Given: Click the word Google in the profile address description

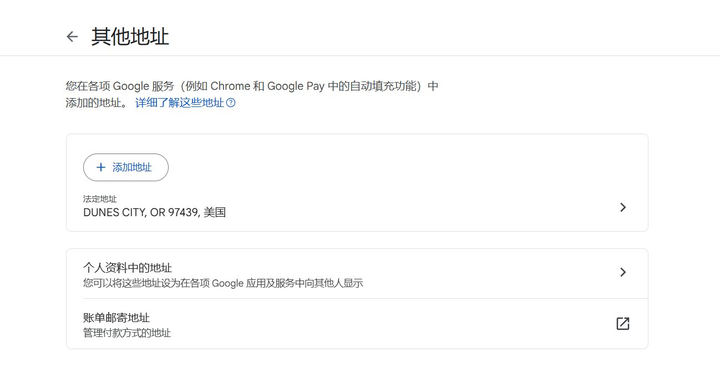Looking at the screenshot, I should pyautogui.click(x=227, y=283).
